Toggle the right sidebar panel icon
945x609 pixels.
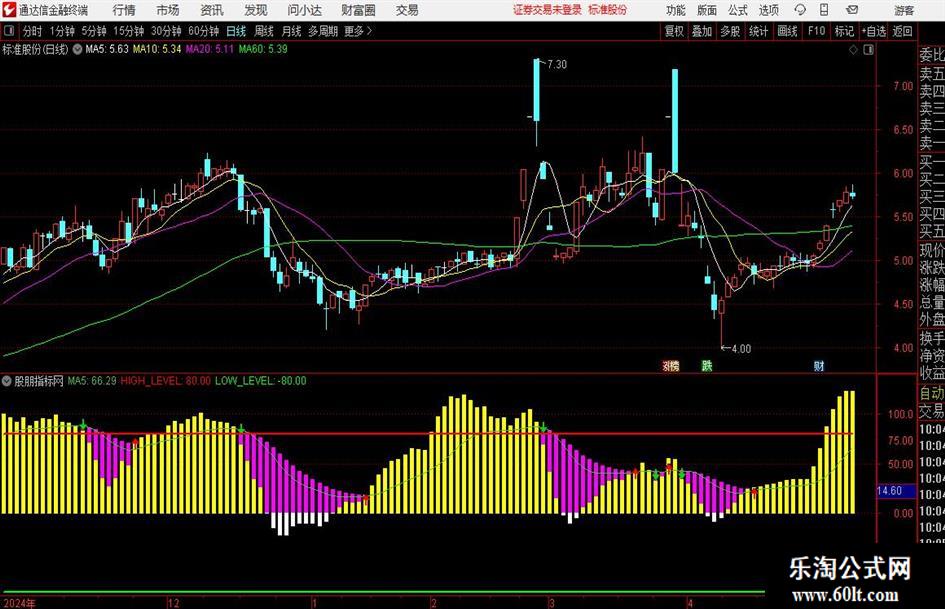click(x=868, y=49)
